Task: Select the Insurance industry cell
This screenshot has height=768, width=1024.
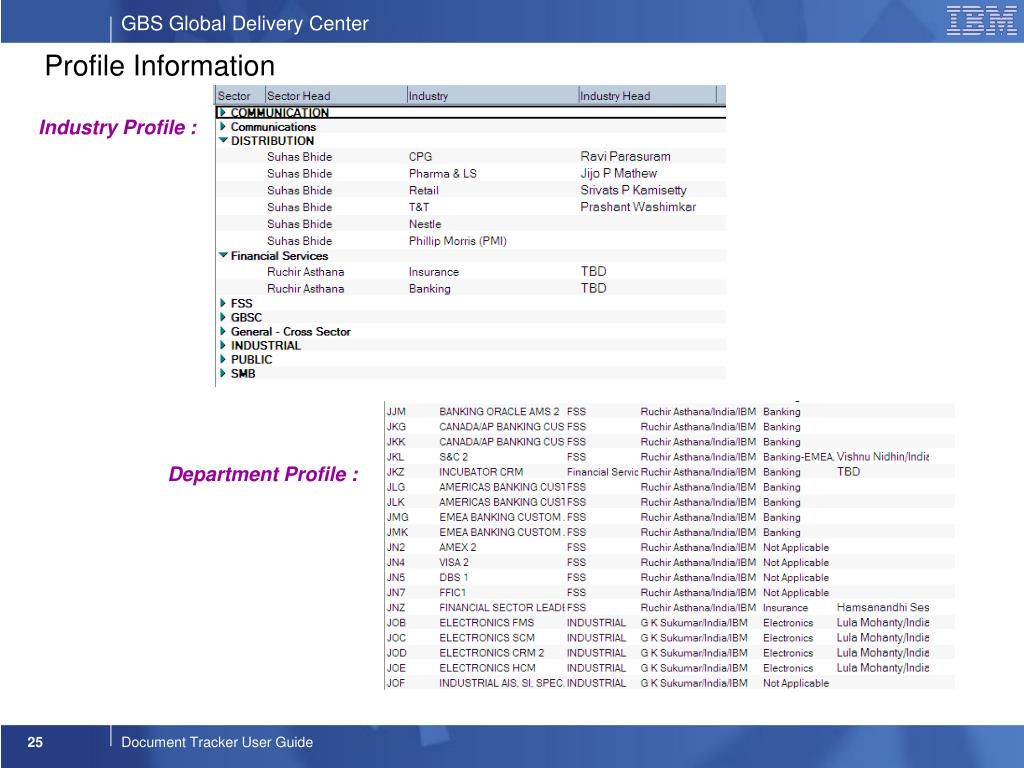Action: click(x=434, y=272)
